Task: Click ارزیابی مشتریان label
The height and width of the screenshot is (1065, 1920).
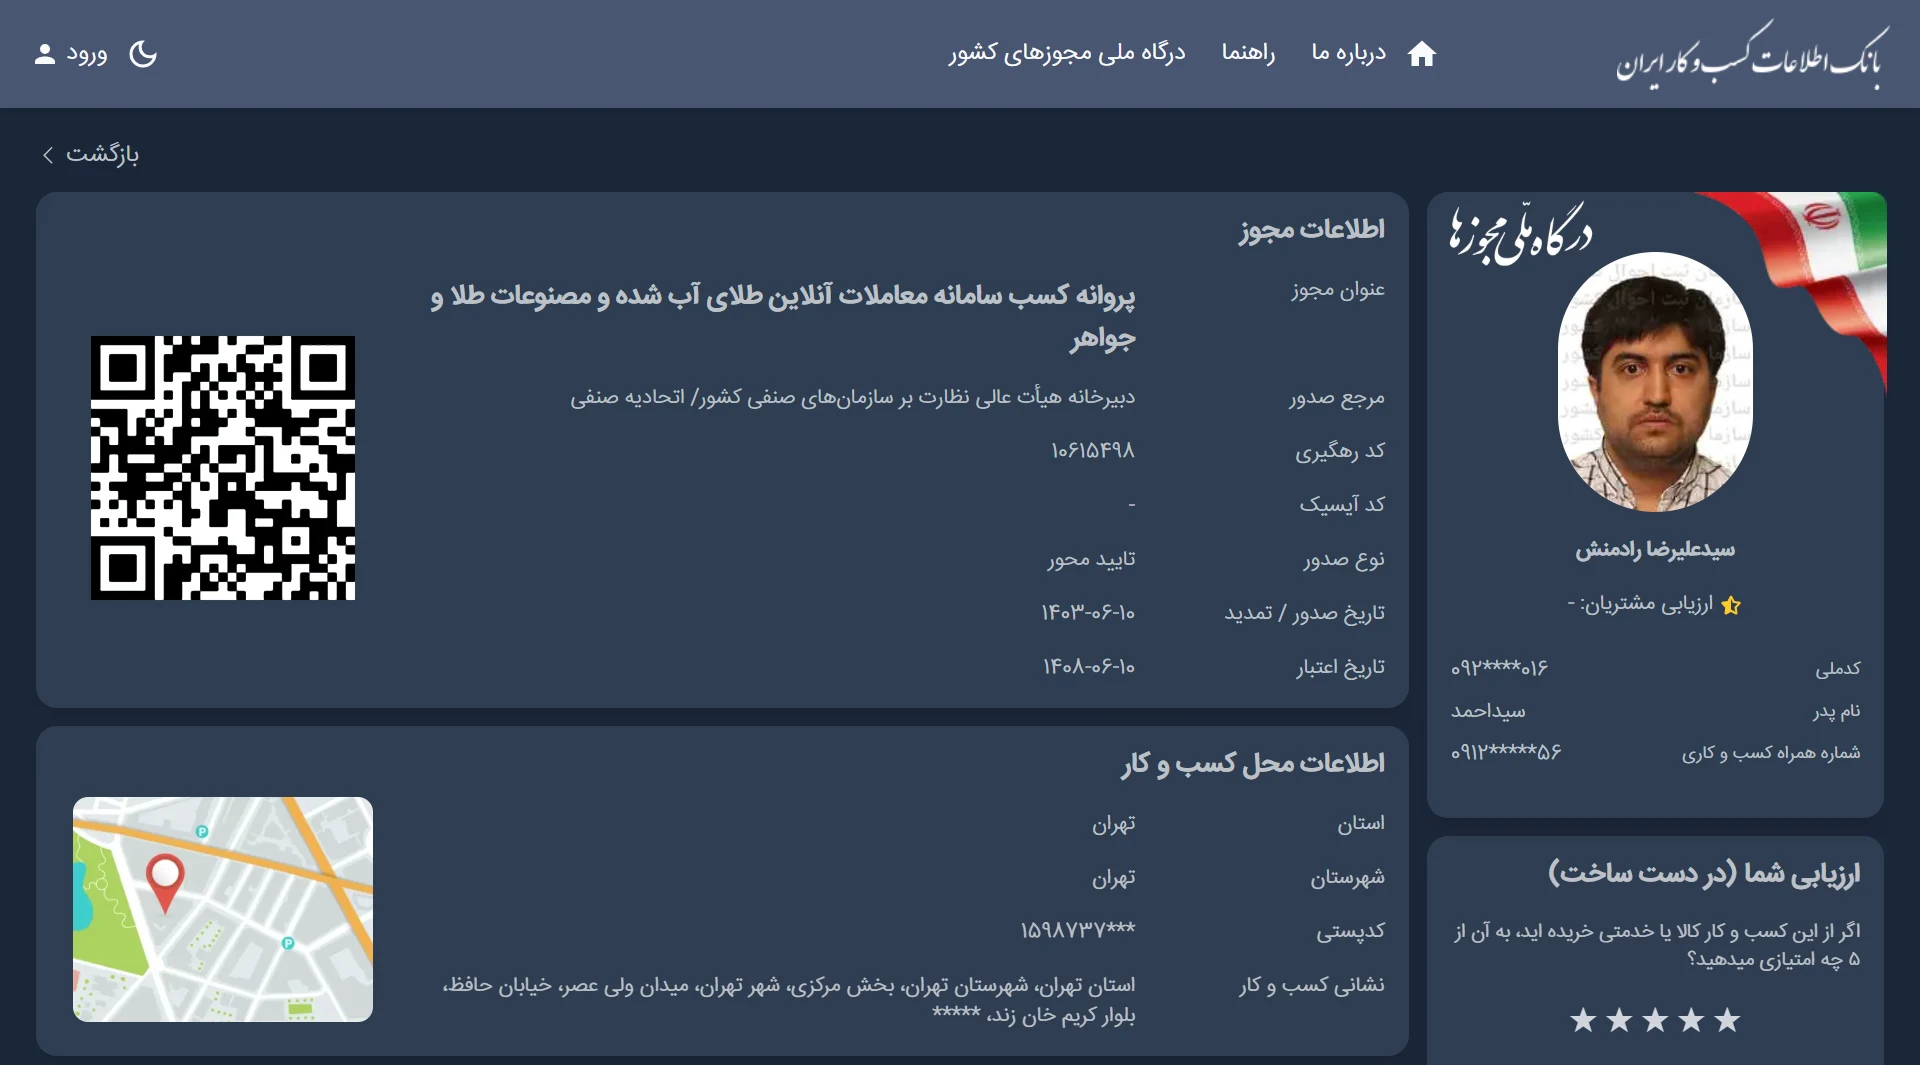Action: pos(1646,604)
